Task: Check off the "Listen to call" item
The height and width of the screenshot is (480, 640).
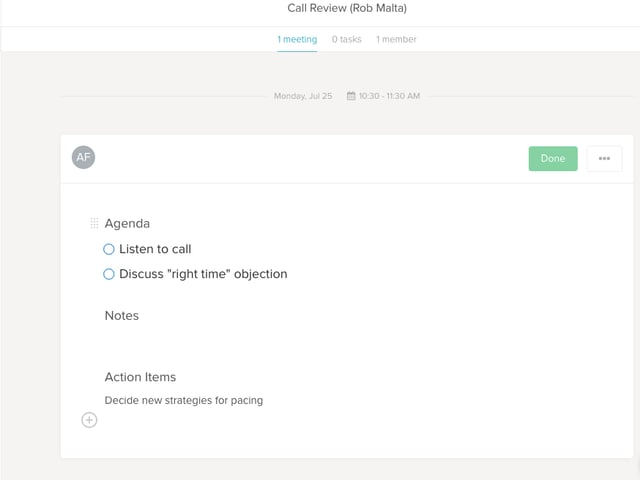Action: pyautogui.click(x=109, y=250)
